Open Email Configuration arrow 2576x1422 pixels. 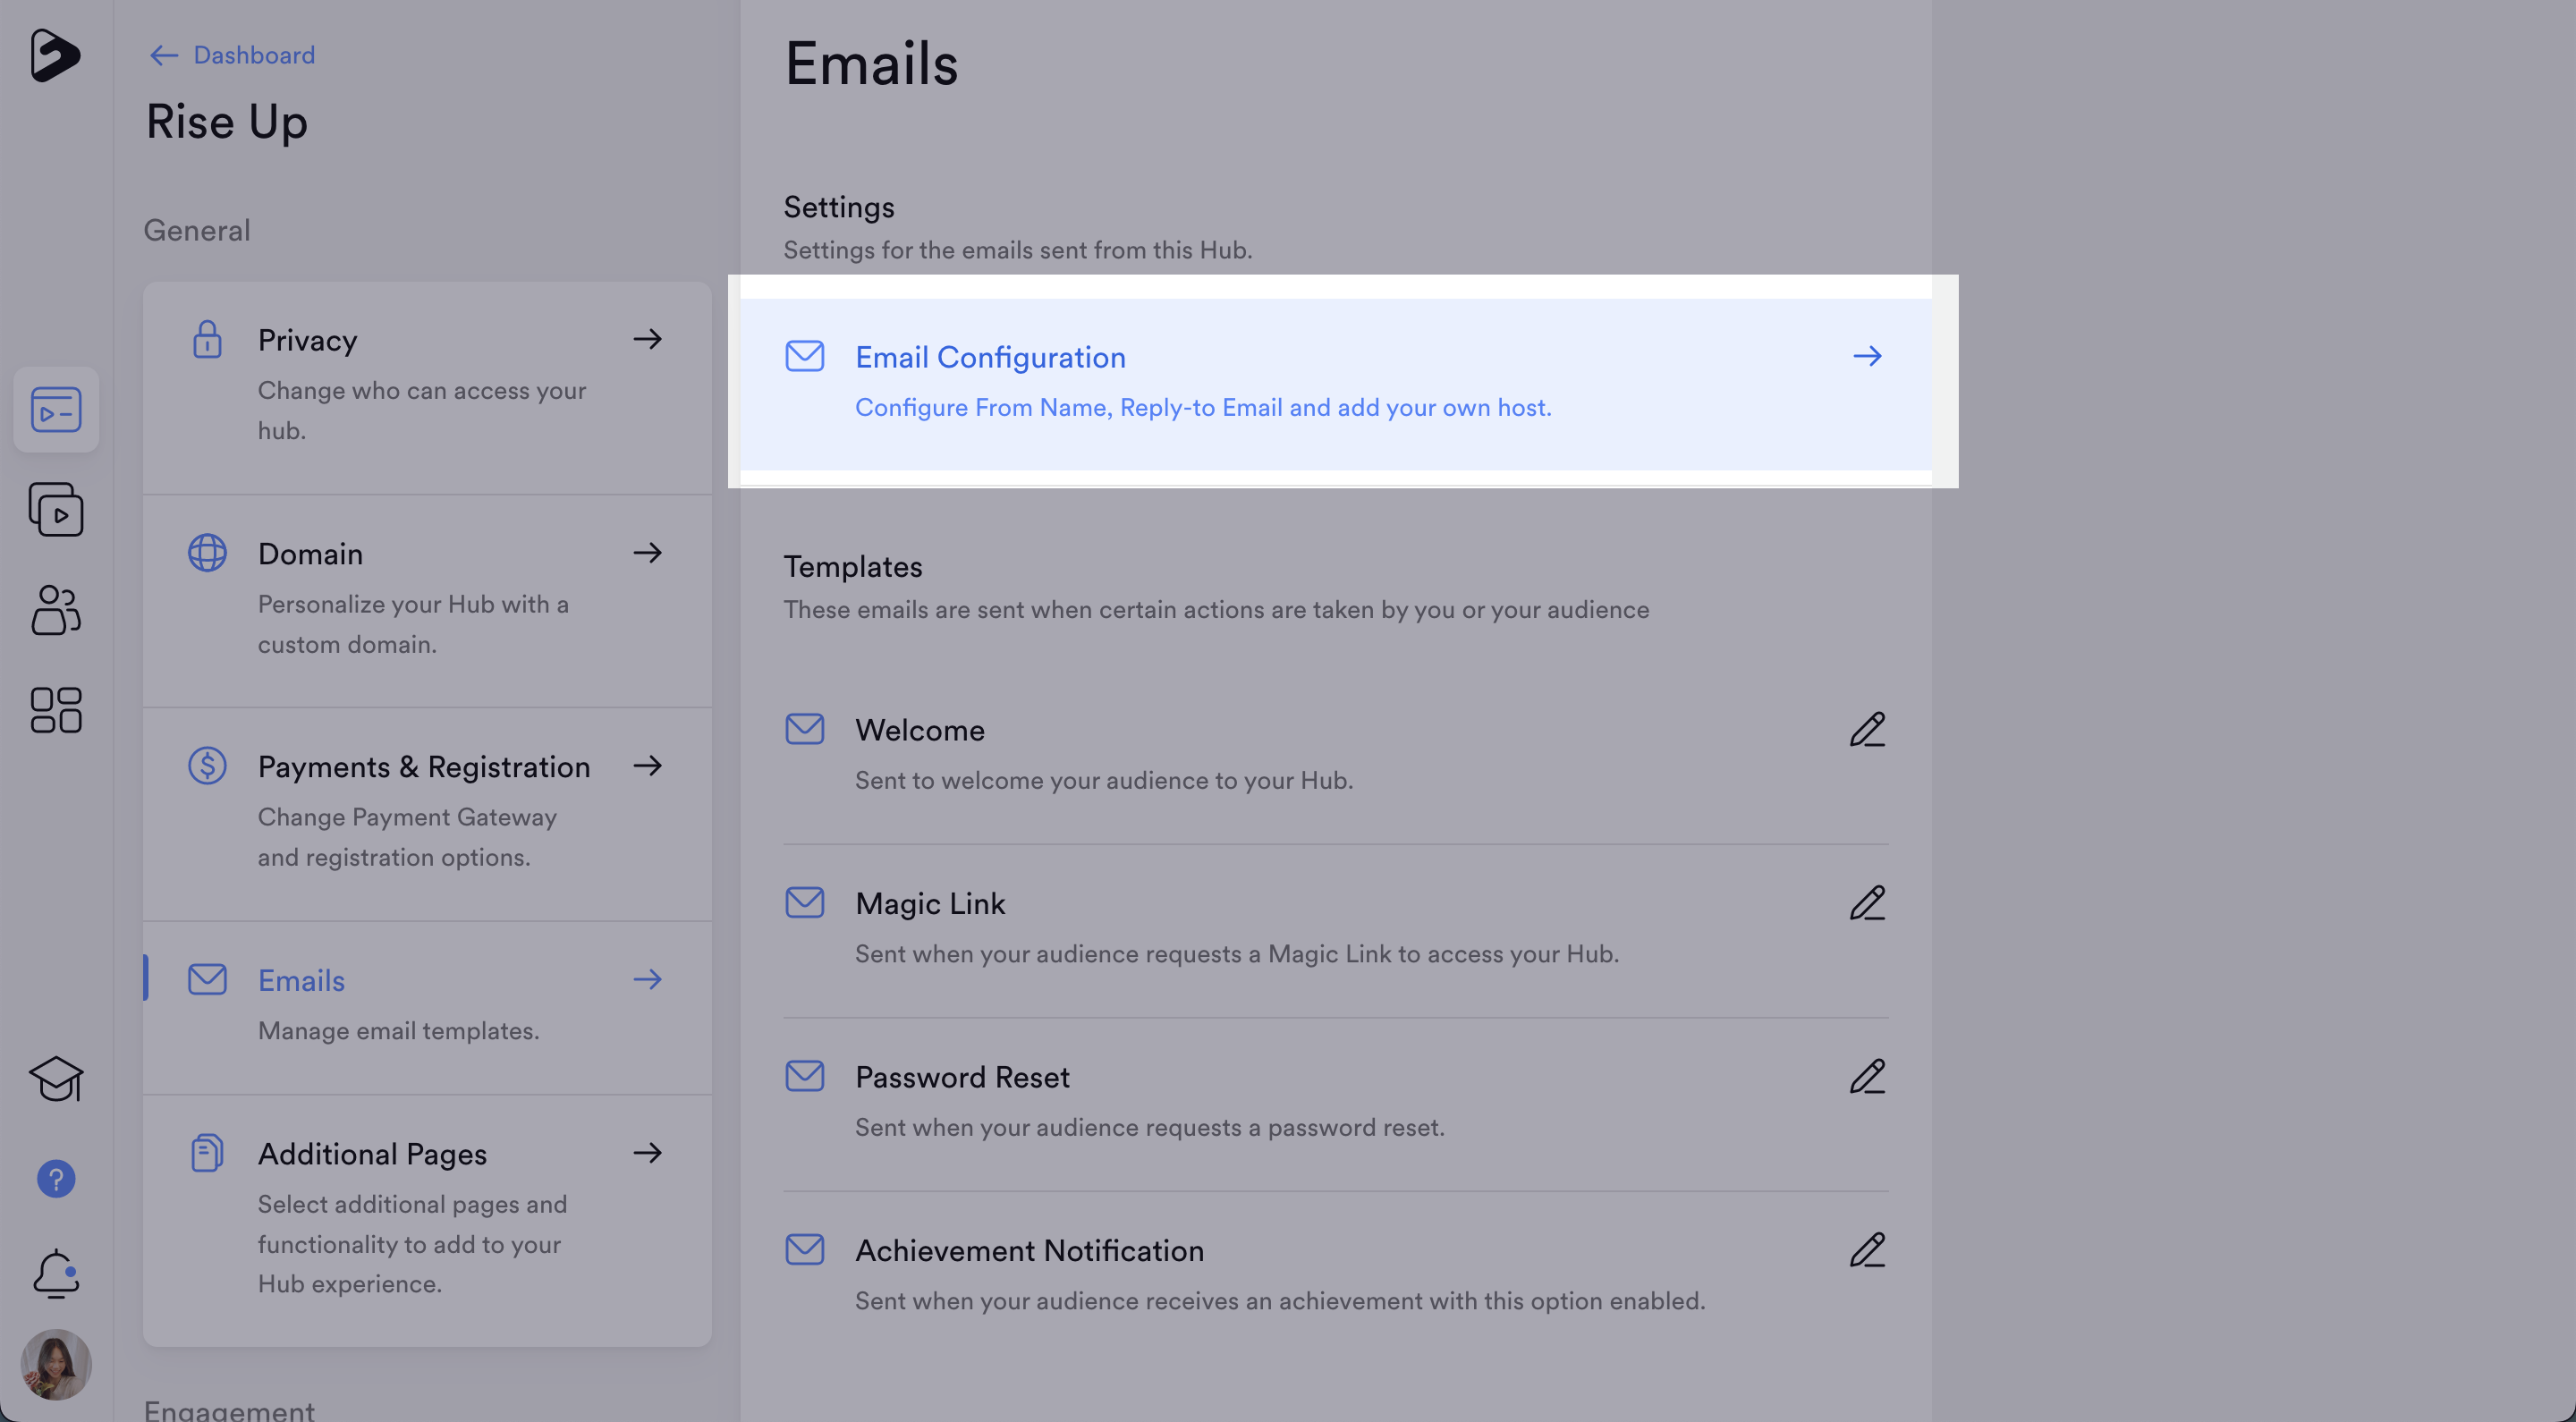point(1866,357)
